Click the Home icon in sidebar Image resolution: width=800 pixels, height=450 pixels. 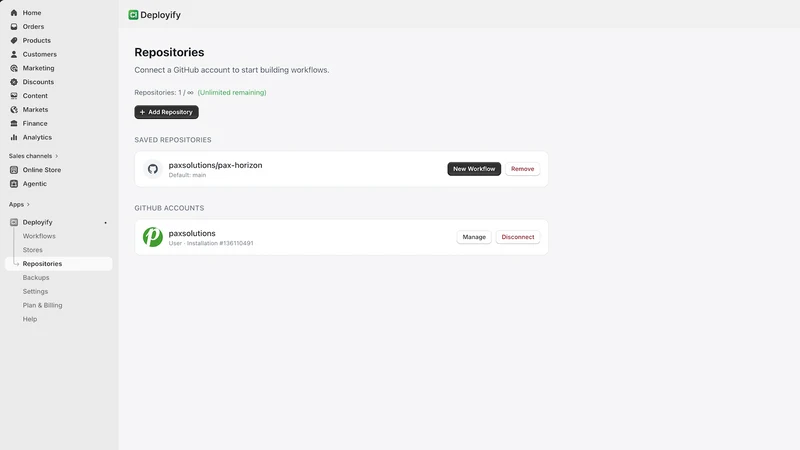14,13
